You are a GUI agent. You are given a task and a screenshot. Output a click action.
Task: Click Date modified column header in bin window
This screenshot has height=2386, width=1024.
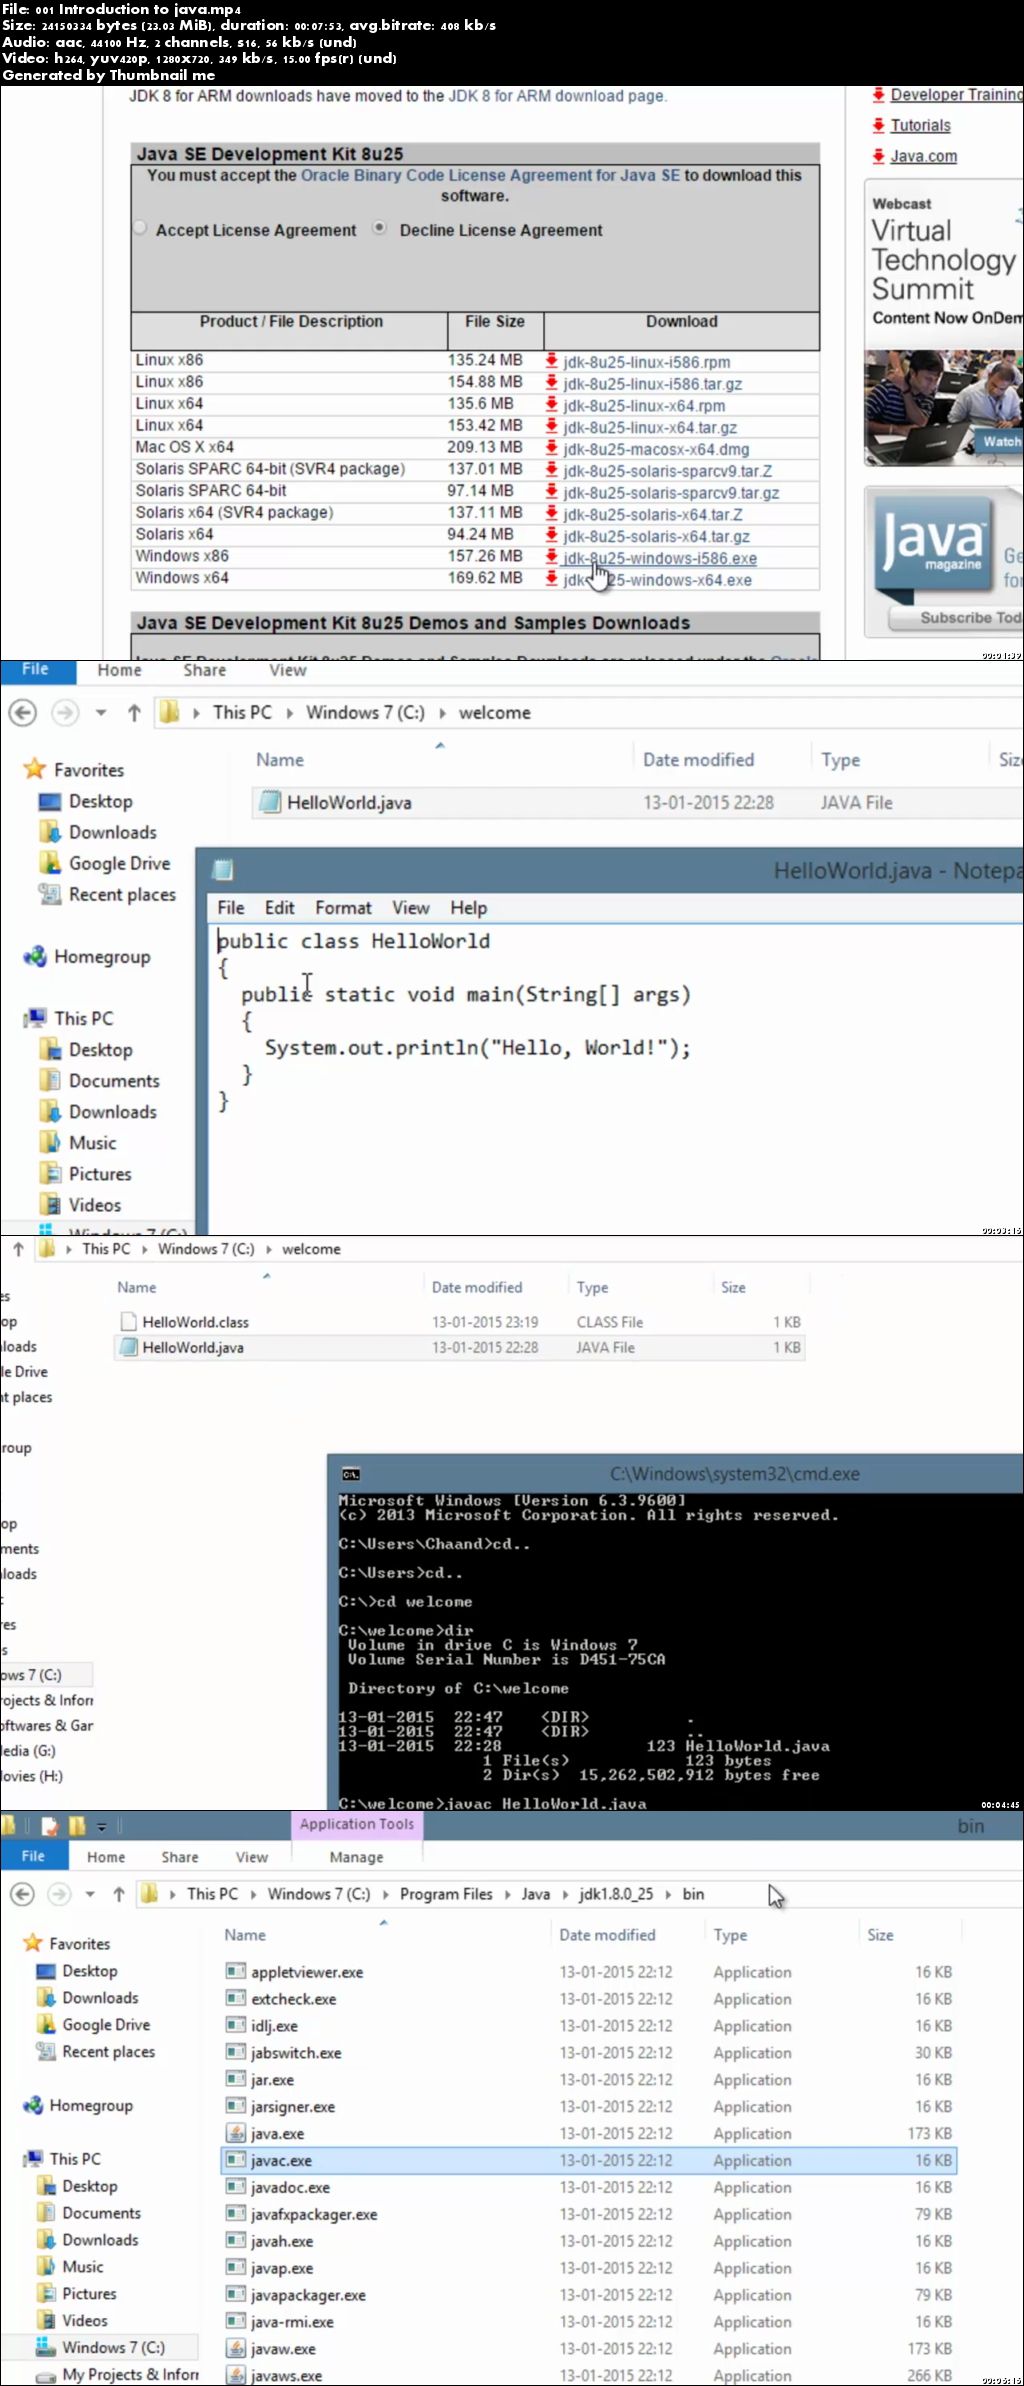click(x=607, y=1935)
